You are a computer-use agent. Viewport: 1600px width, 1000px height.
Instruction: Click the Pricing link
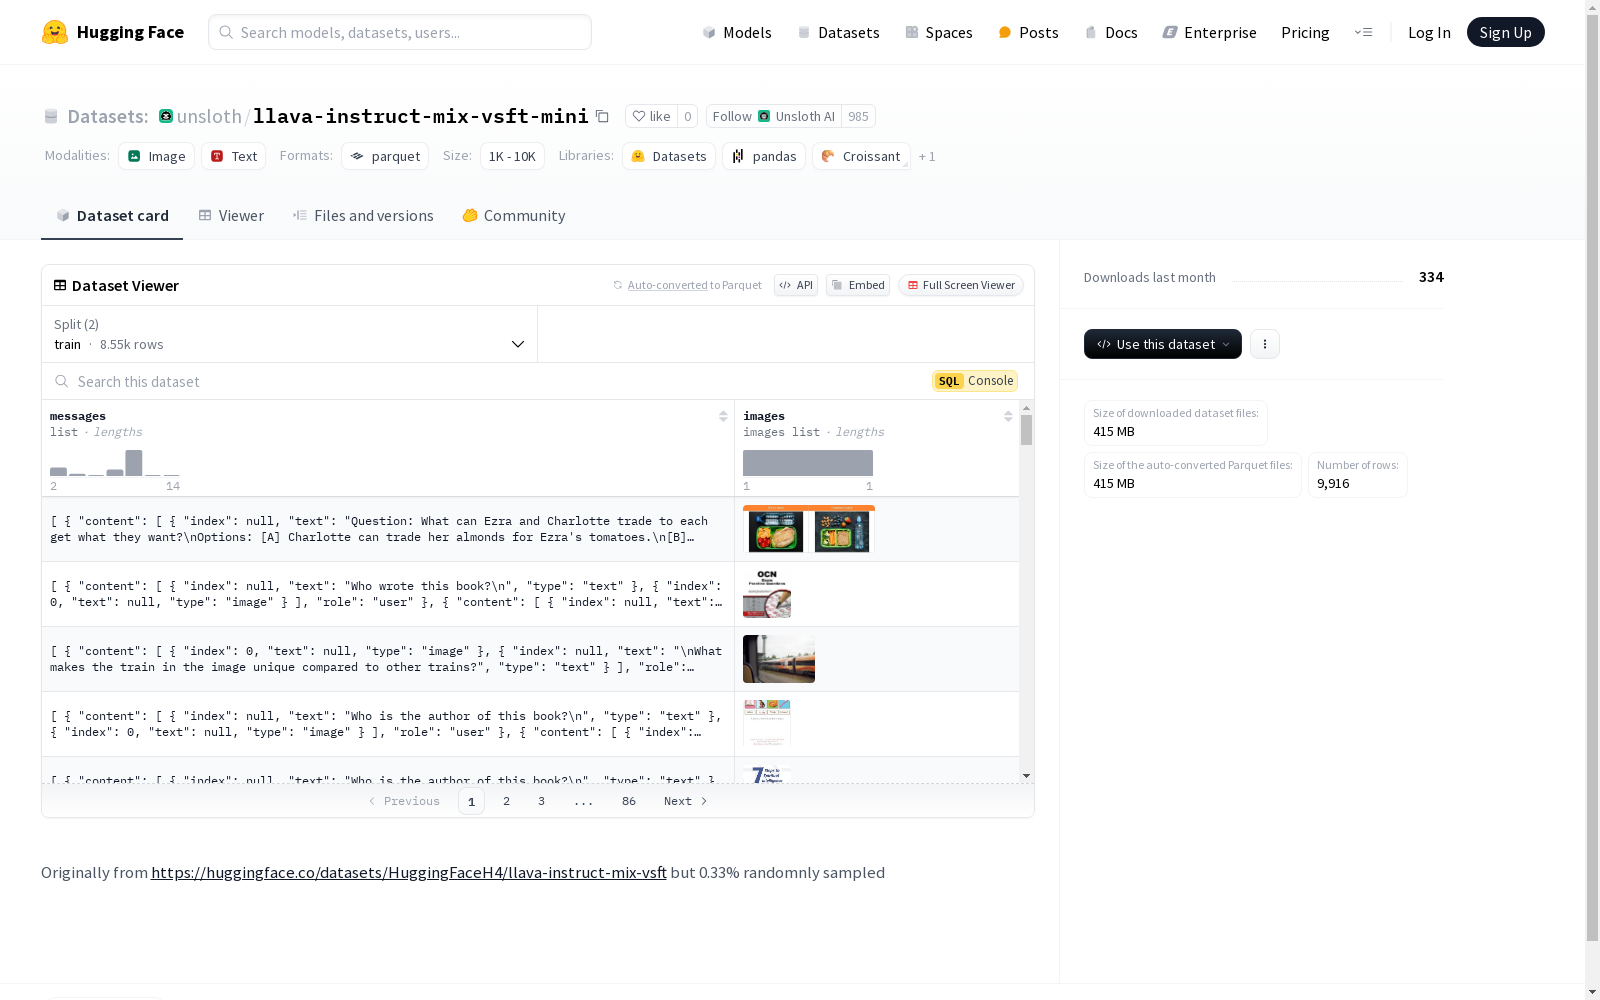(x=1305, y=32)
